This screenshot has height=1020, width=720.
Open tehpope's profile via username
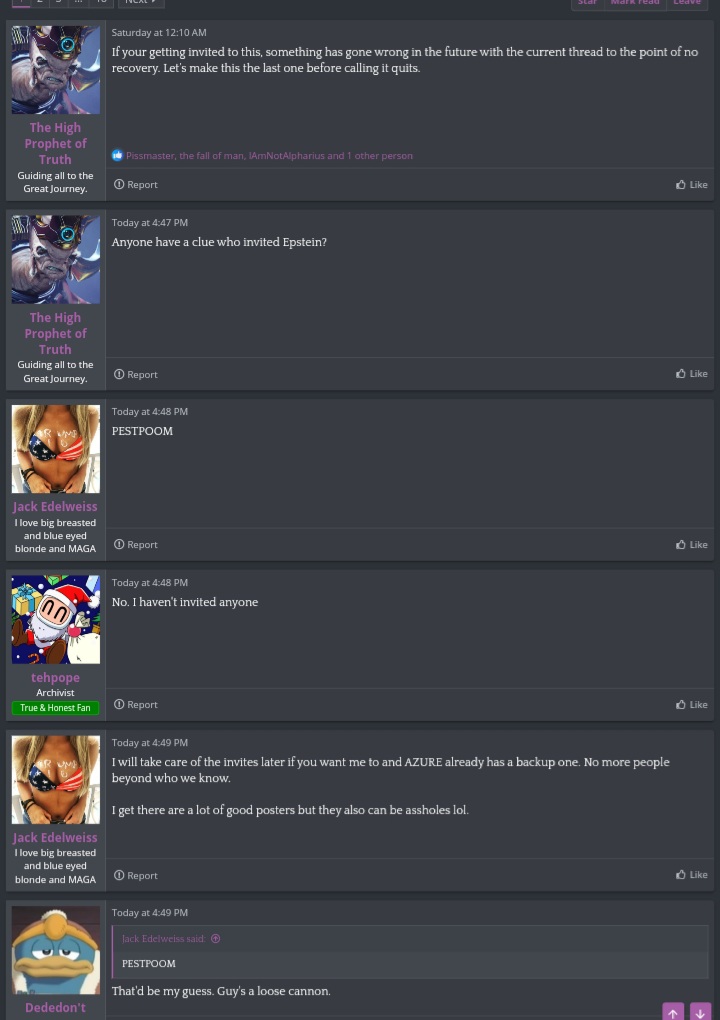tap(55, 678)
